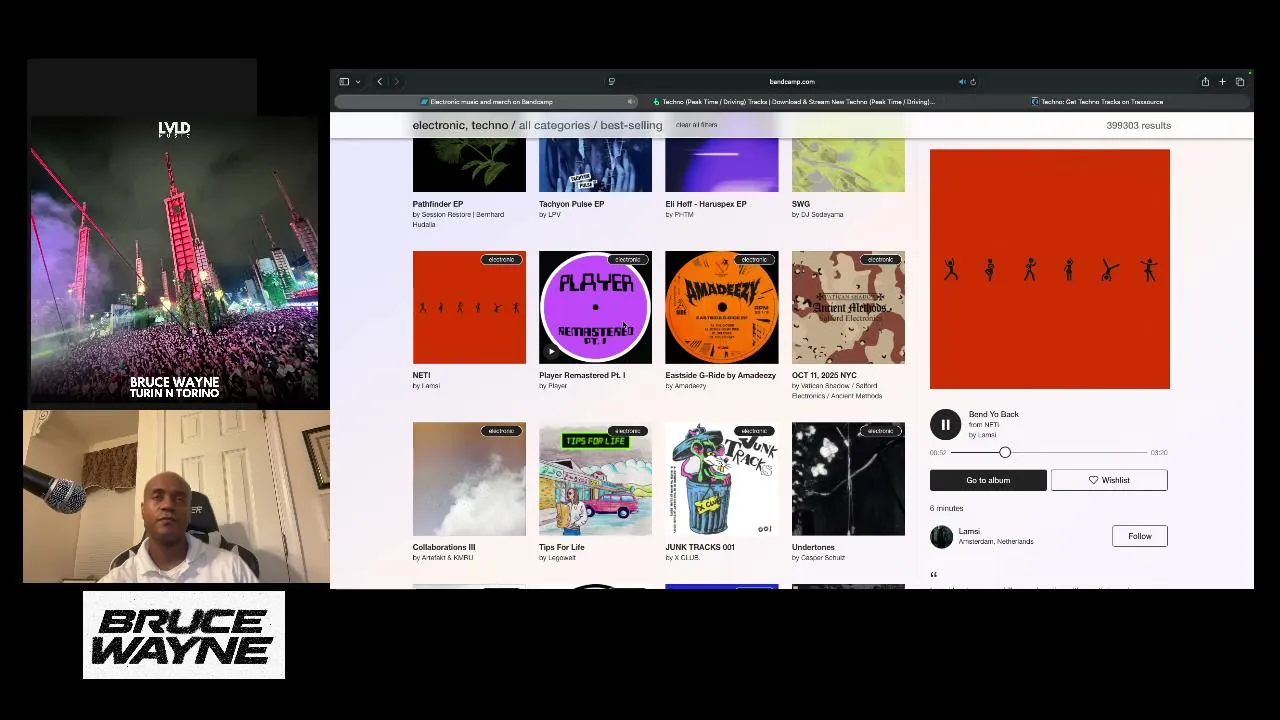Follow the artist Lamsi
This screenshot has height=720, width=1280.
click(x=1140, y=537)
